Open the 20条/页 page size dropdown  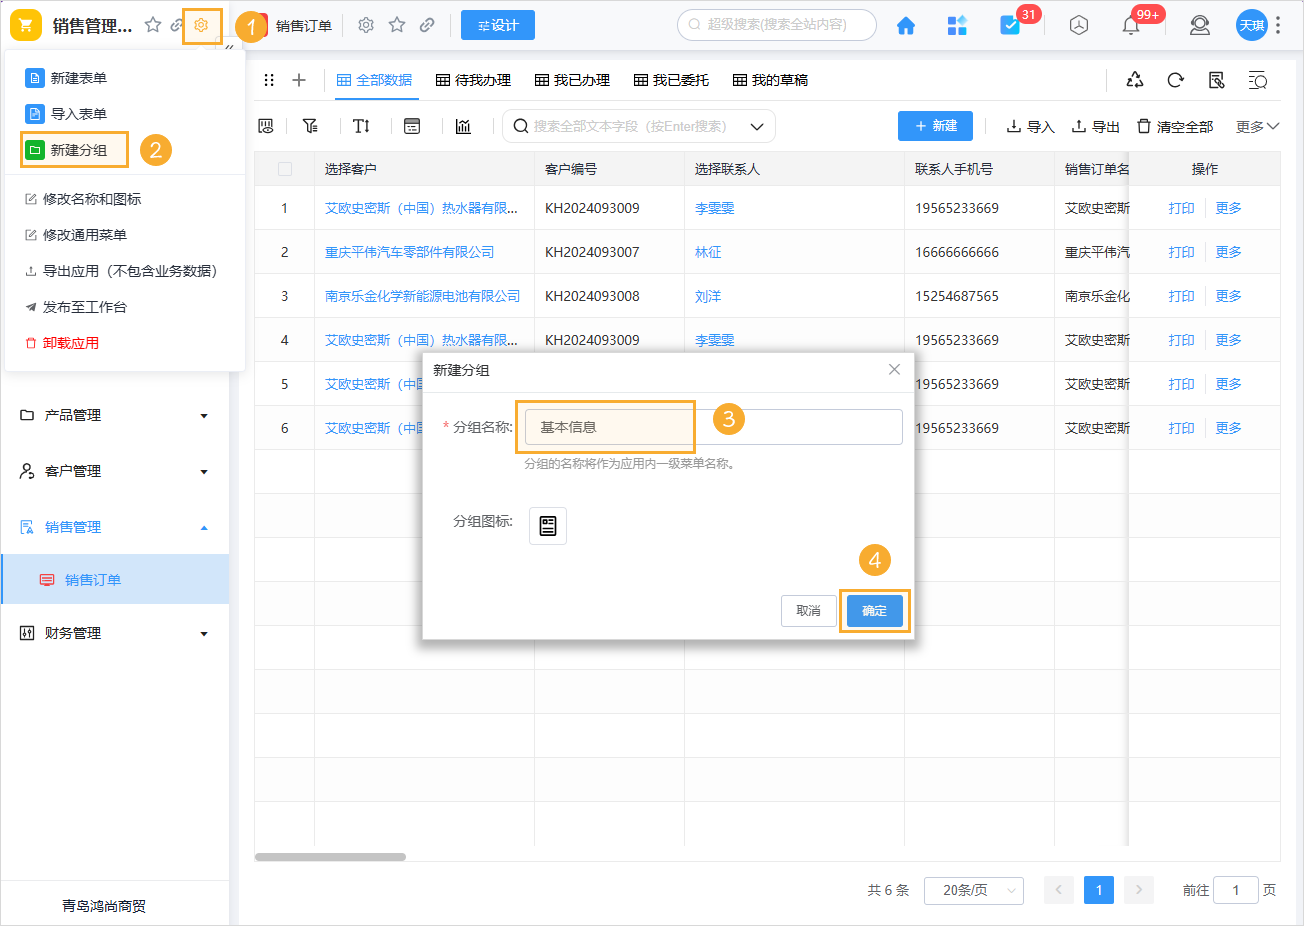pos(973,890)
